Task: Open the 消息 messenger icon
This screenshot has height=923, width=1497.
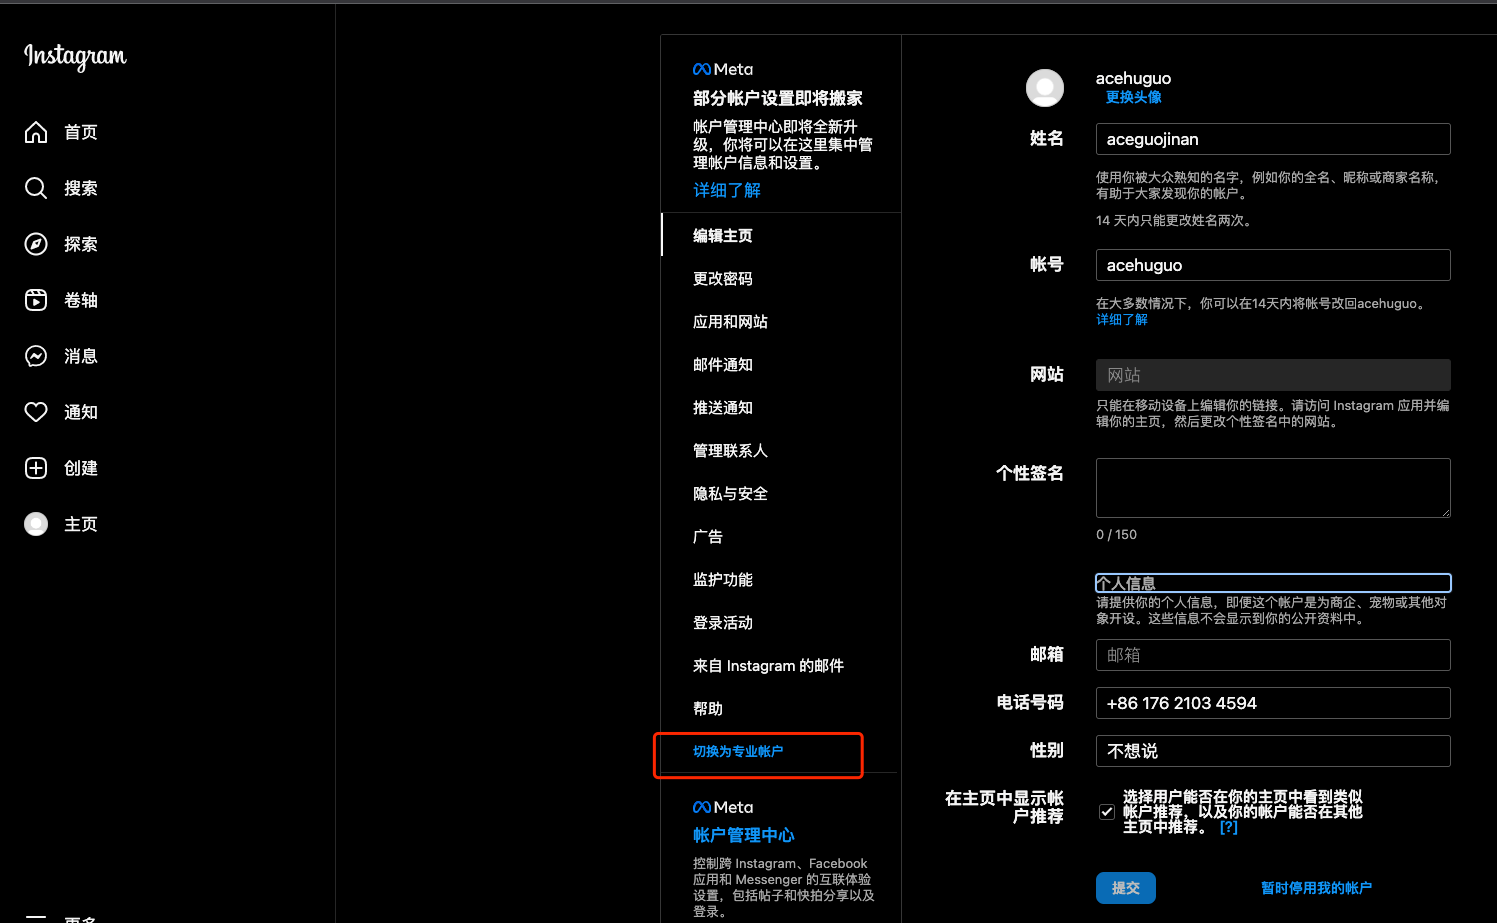Action: click(36, 356)
